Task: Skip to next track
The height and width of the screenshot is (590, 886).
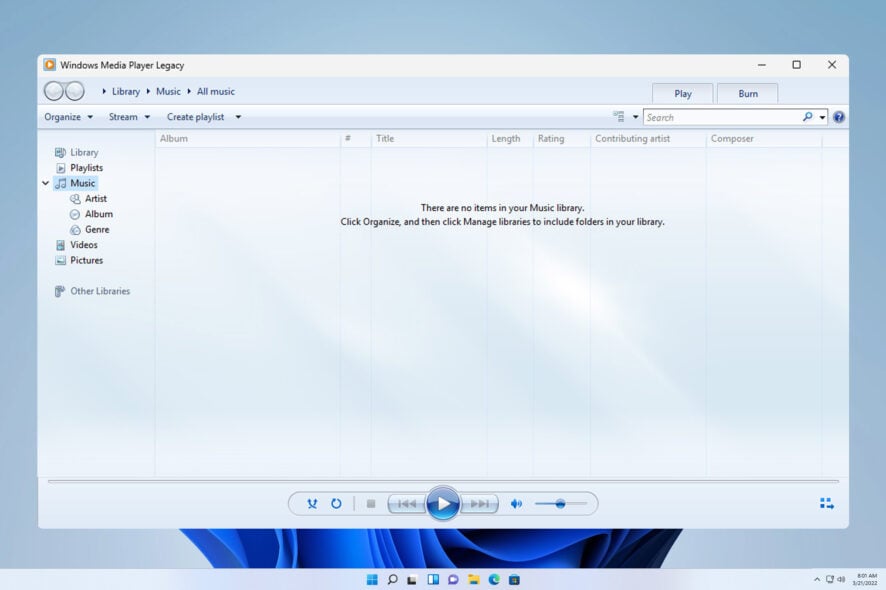Action: point(480,503)
